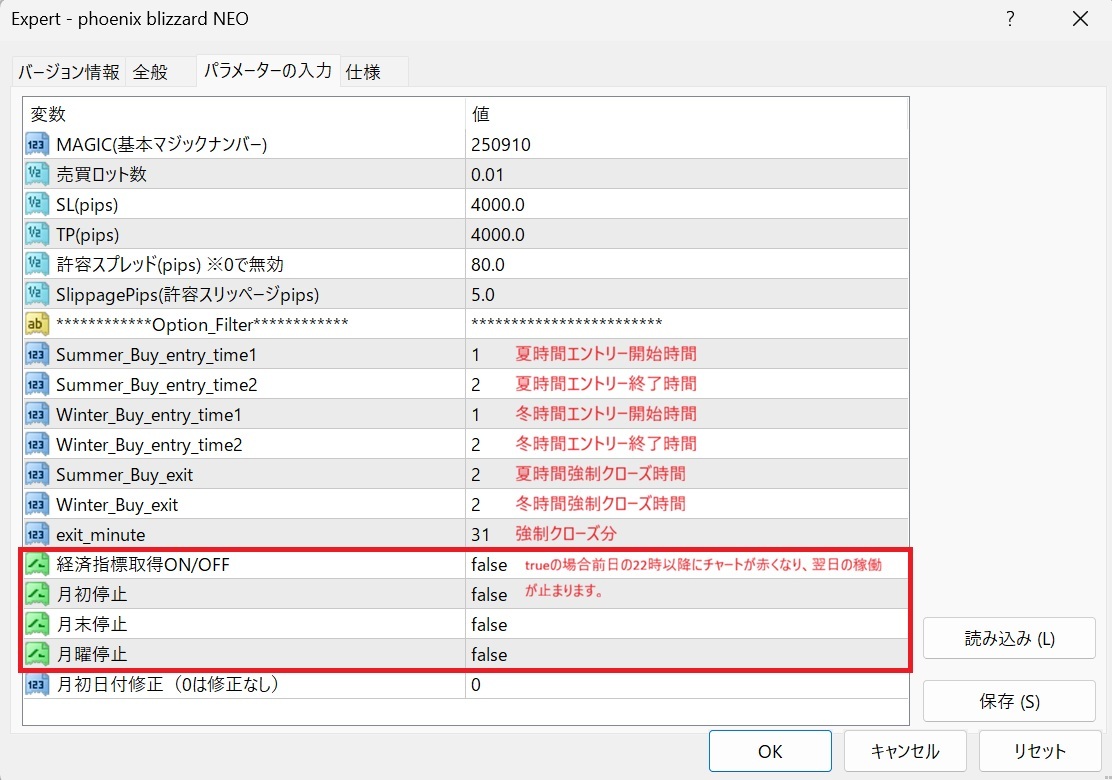Open the 全般 tab
This screenshot has width=1112, height=780.
(x=150, y=72)
